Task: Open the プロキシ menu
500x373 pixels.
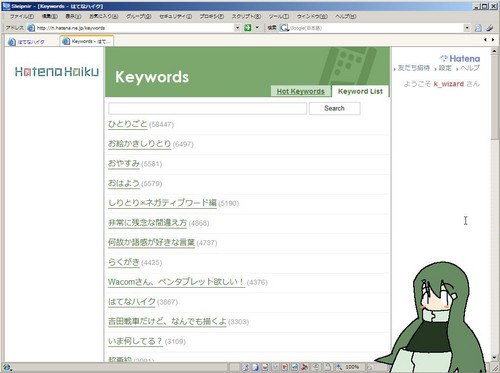Action: click(x=212, y=16)
